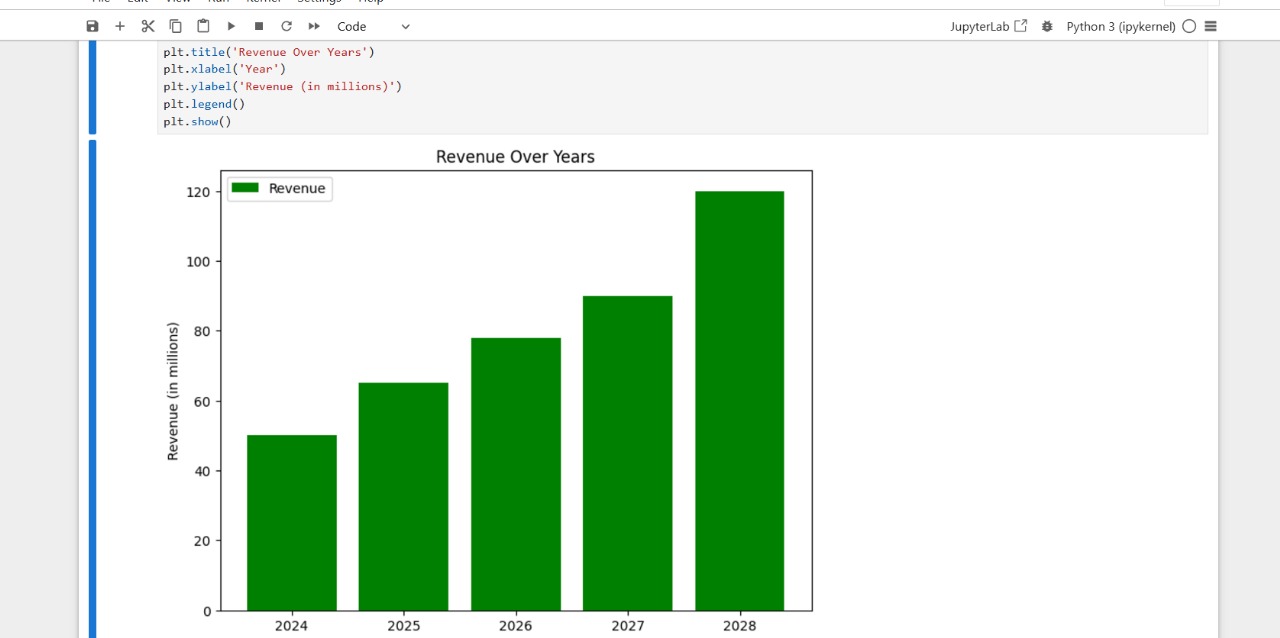Image resolution: width=1280 pixels, height=638 pixels.
Task: Click the 2028 revenue bar
Action: 740,401
